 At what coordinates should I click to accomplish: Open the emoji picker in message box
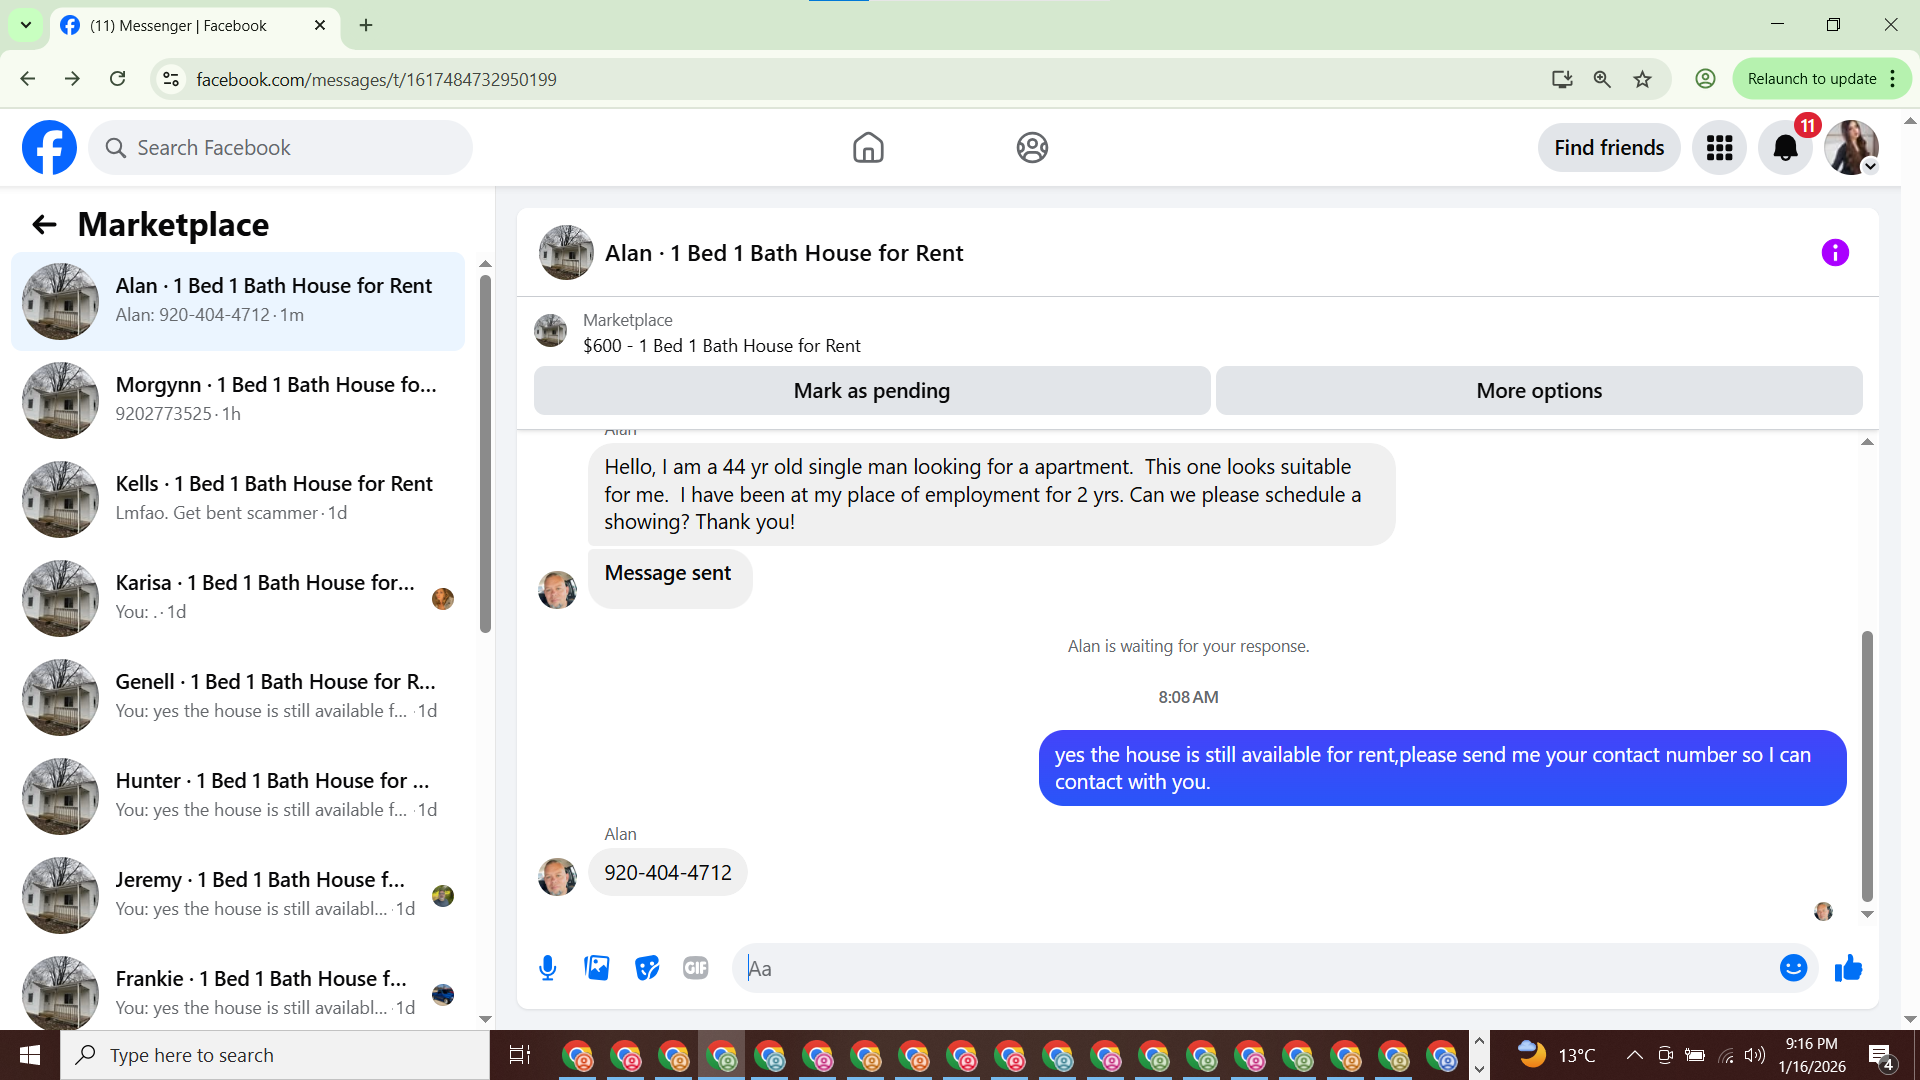click(1793, 968)
